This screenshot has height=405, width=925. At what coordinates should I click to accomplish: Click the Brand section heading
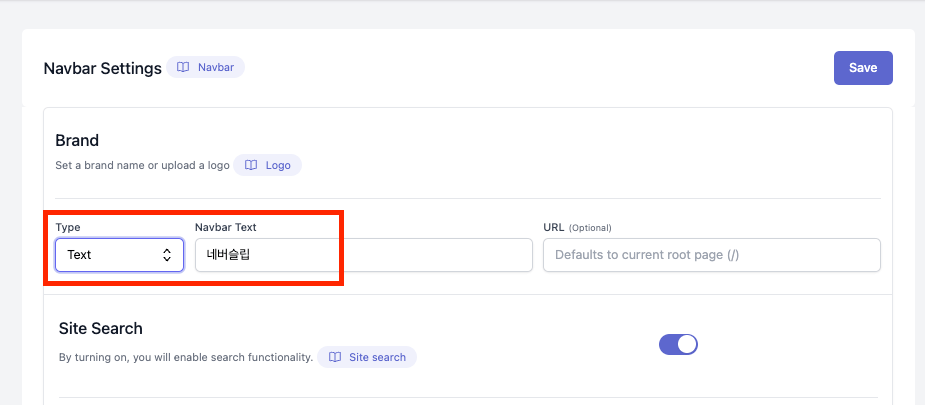(77, 140)
